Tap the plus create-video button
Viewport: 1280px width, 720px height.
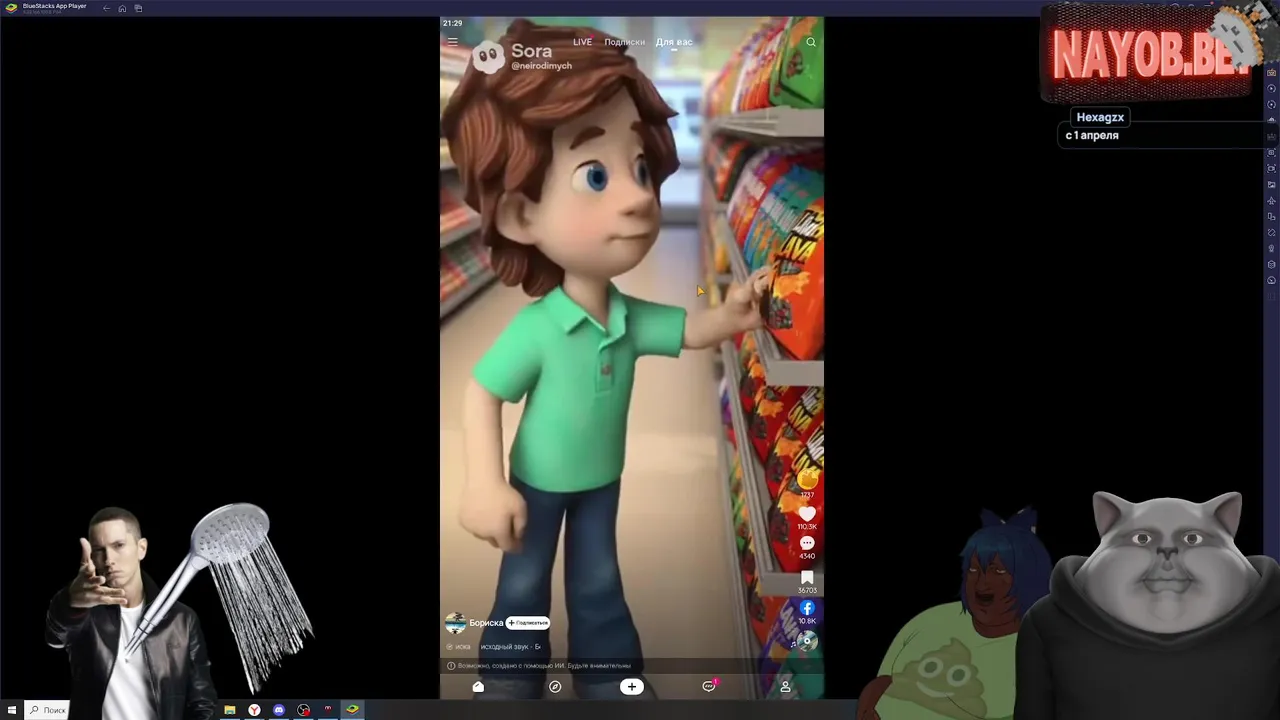(x=631, y=686)
